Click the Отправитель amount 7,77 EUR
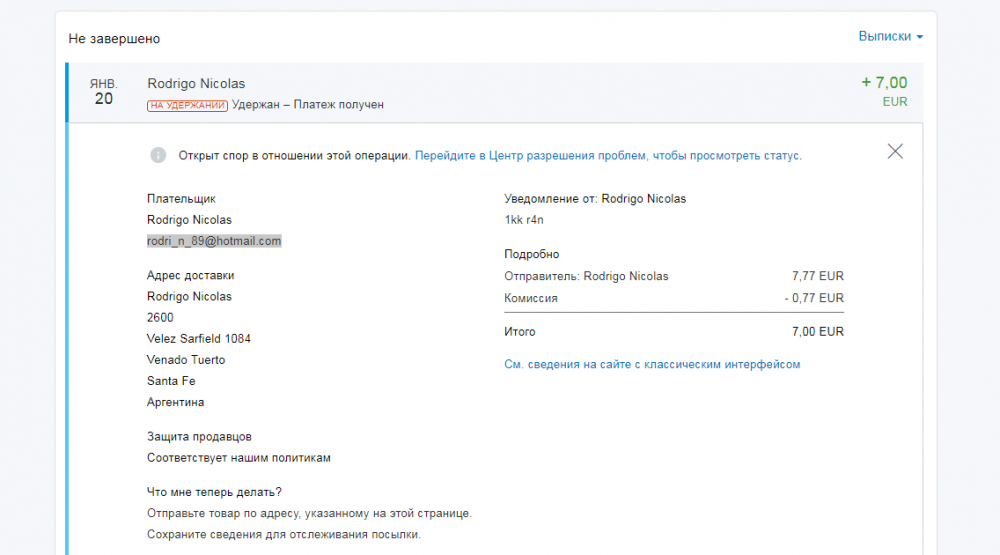This screenshot has height=555, width=1000. (817, 276)
